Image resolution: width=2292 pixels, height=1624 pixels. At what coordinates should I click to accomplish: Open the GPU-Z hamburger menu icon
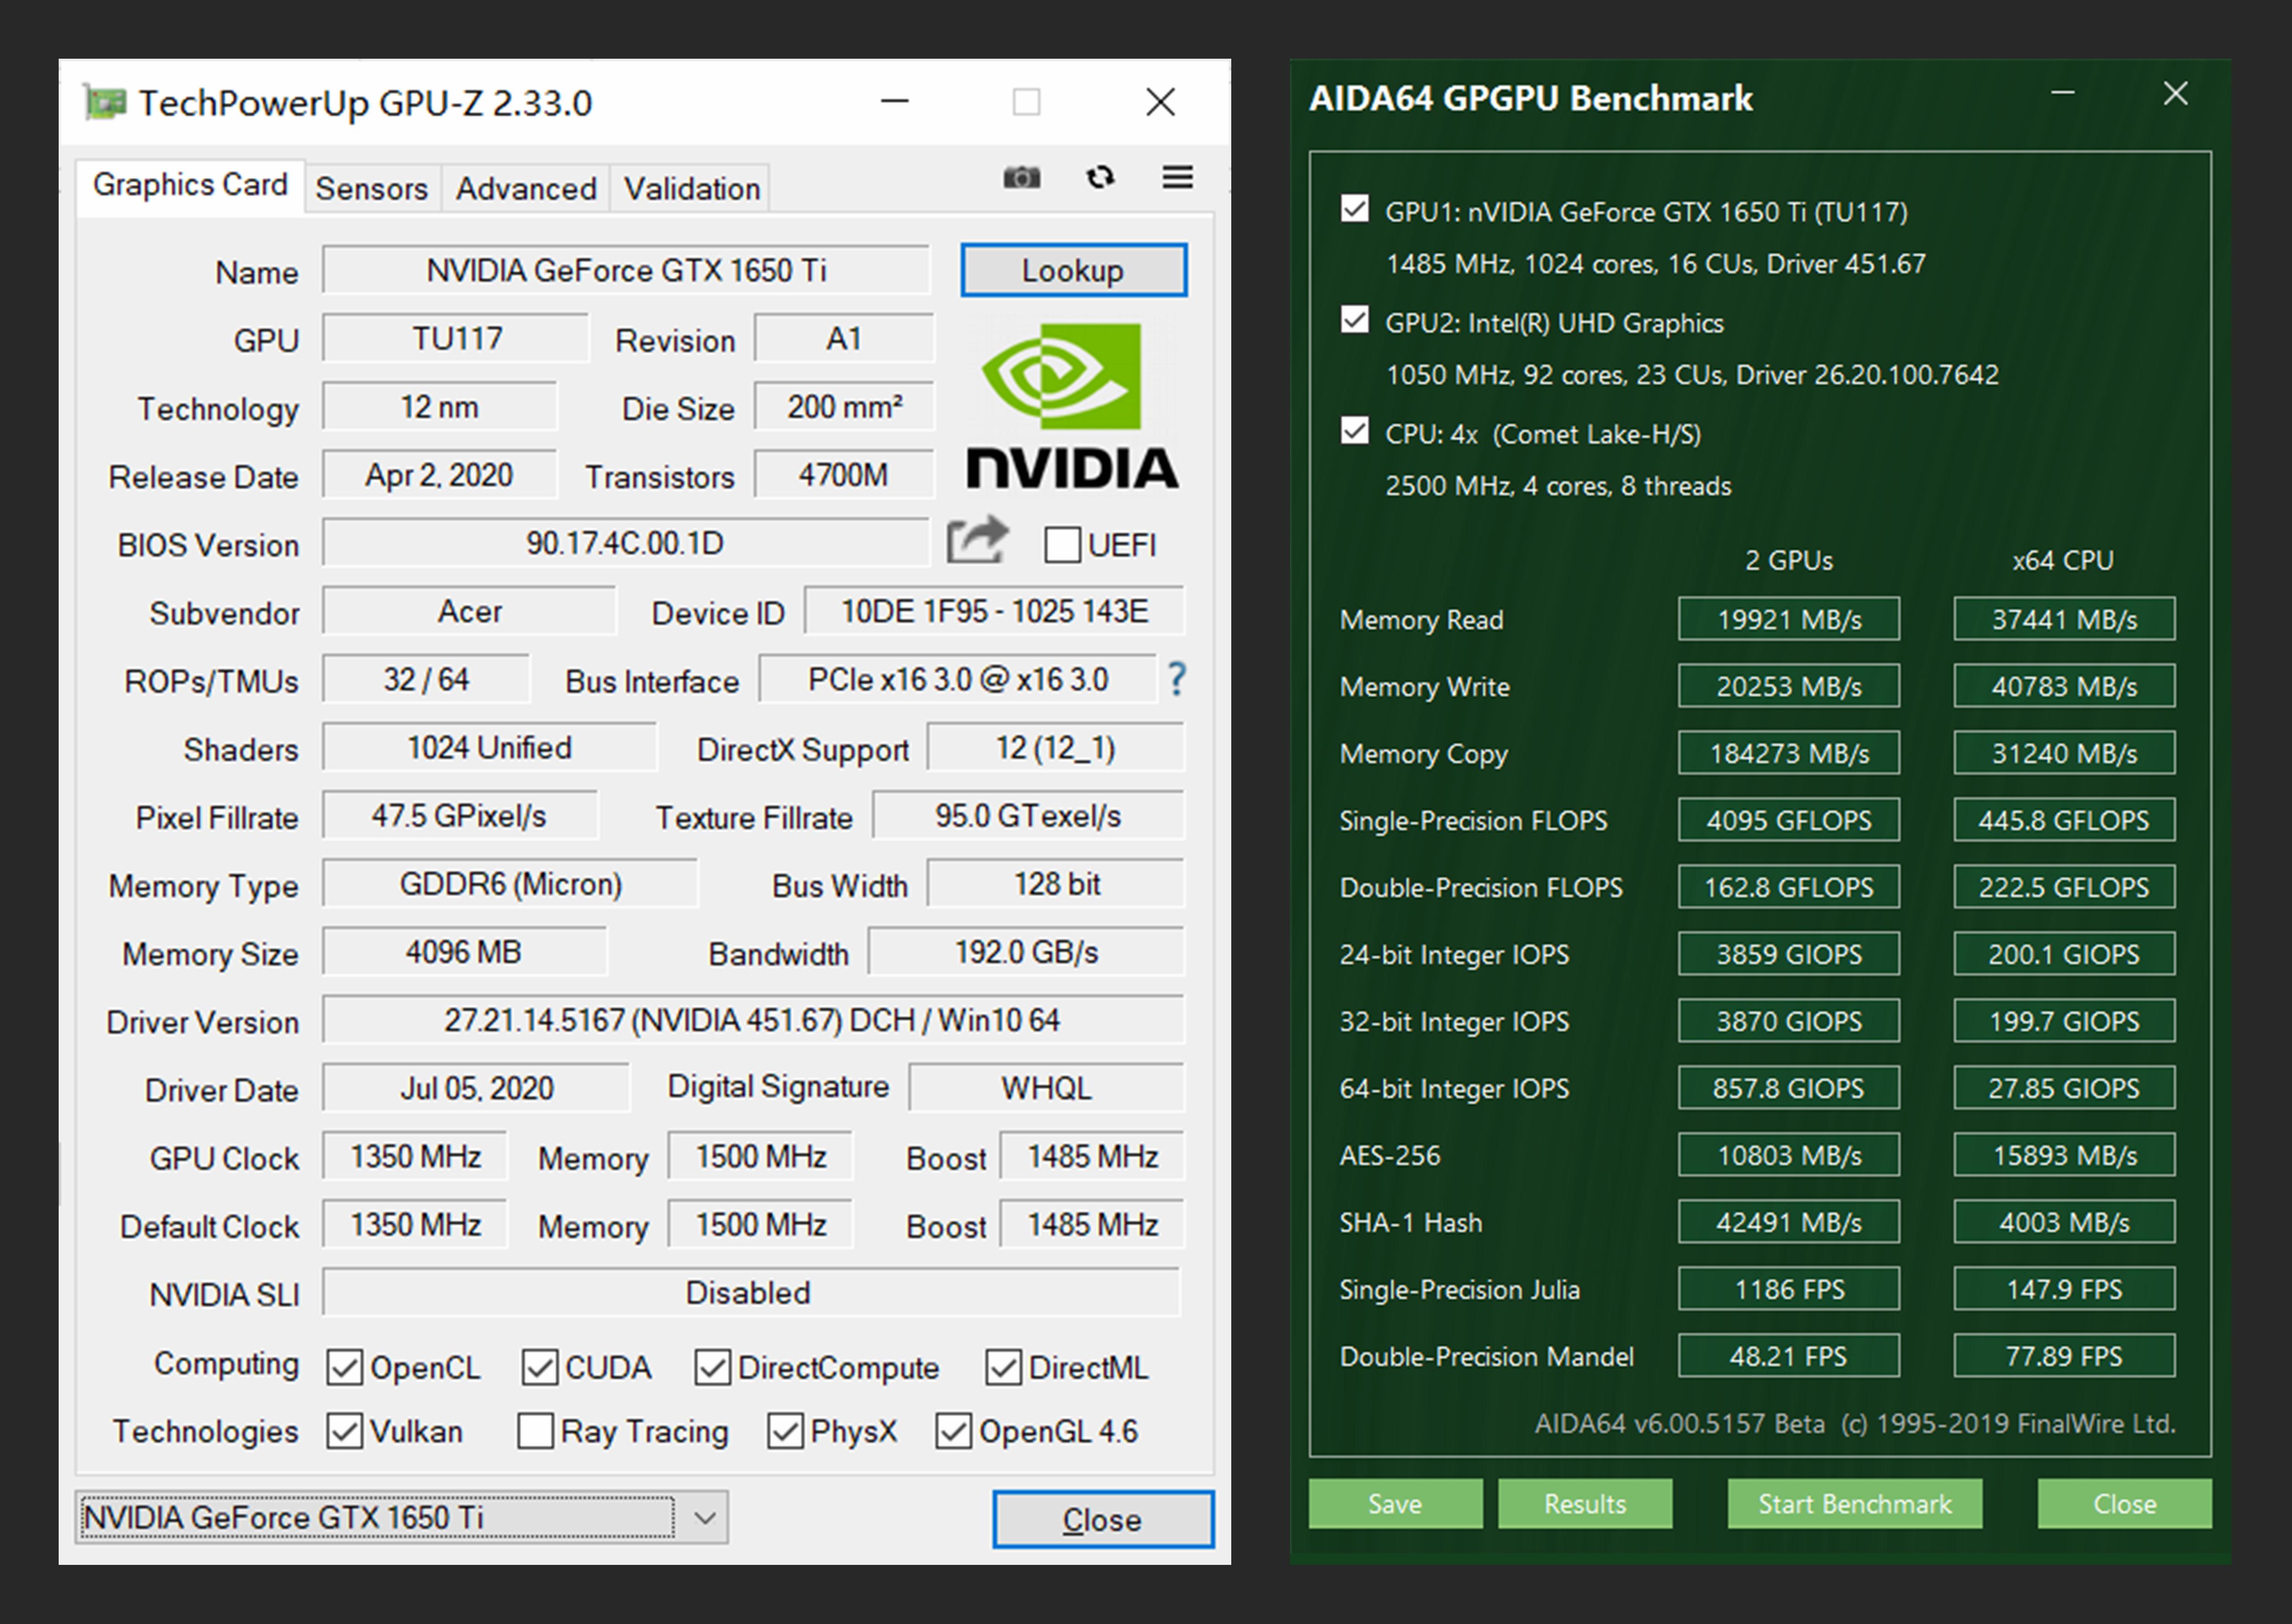pos(1177,178)
